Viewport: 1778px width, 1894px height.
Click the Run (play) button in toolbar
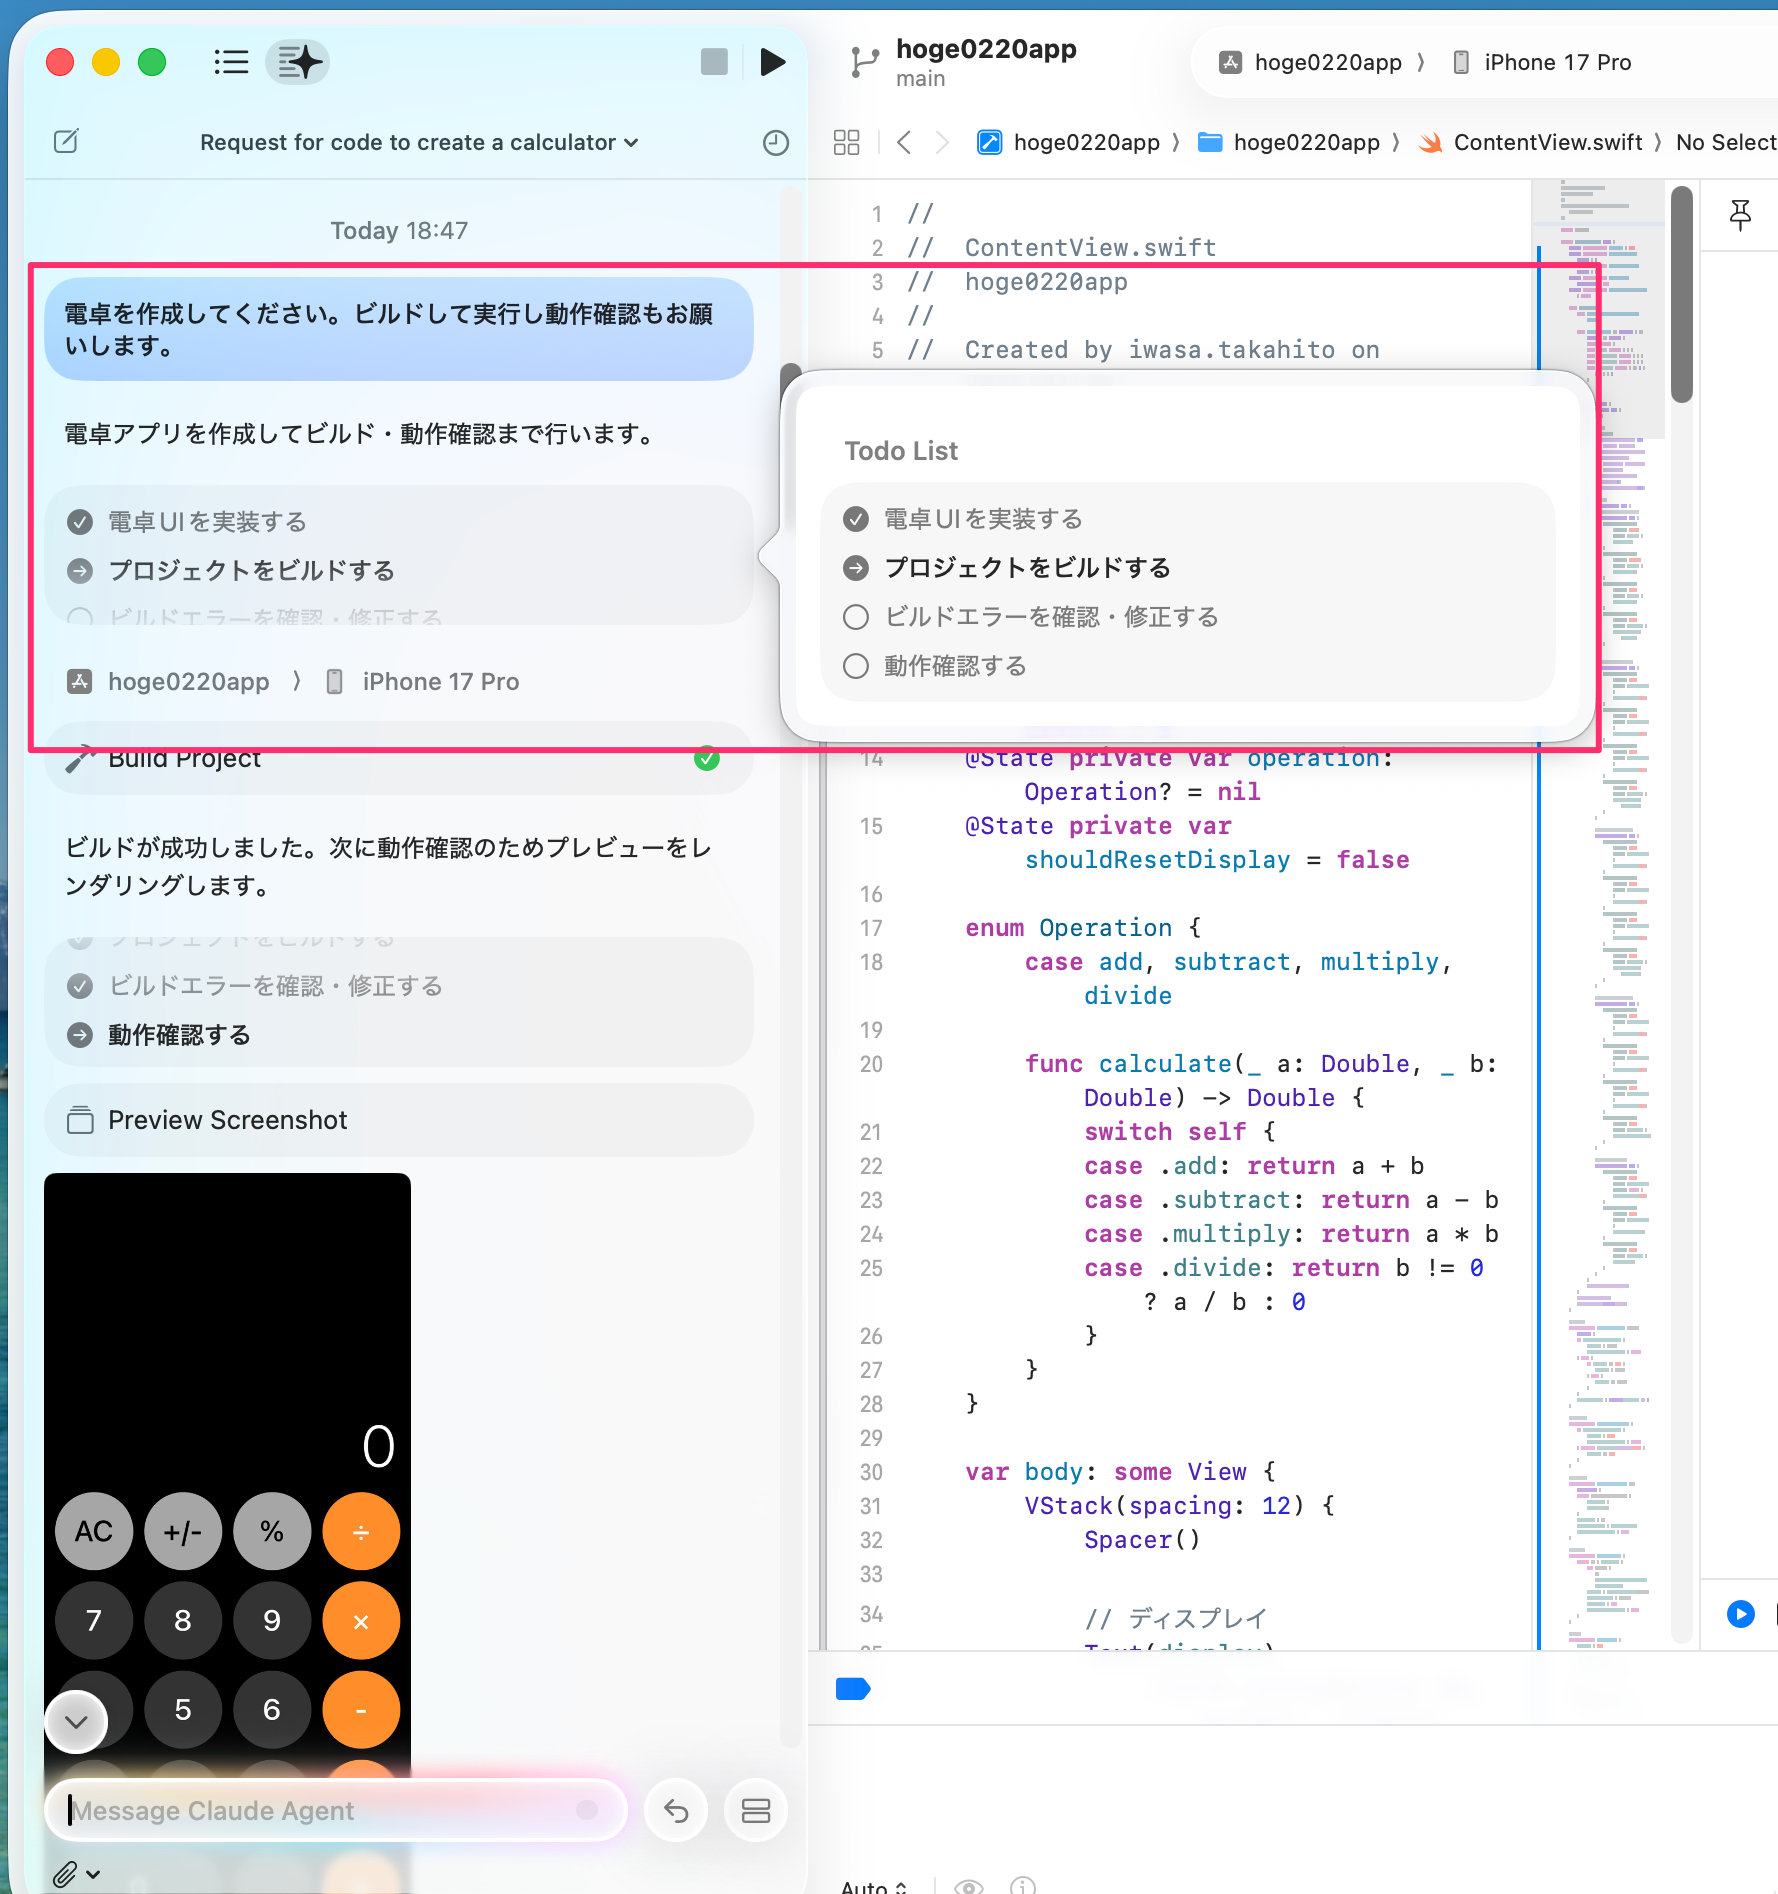tap(772, 62)
